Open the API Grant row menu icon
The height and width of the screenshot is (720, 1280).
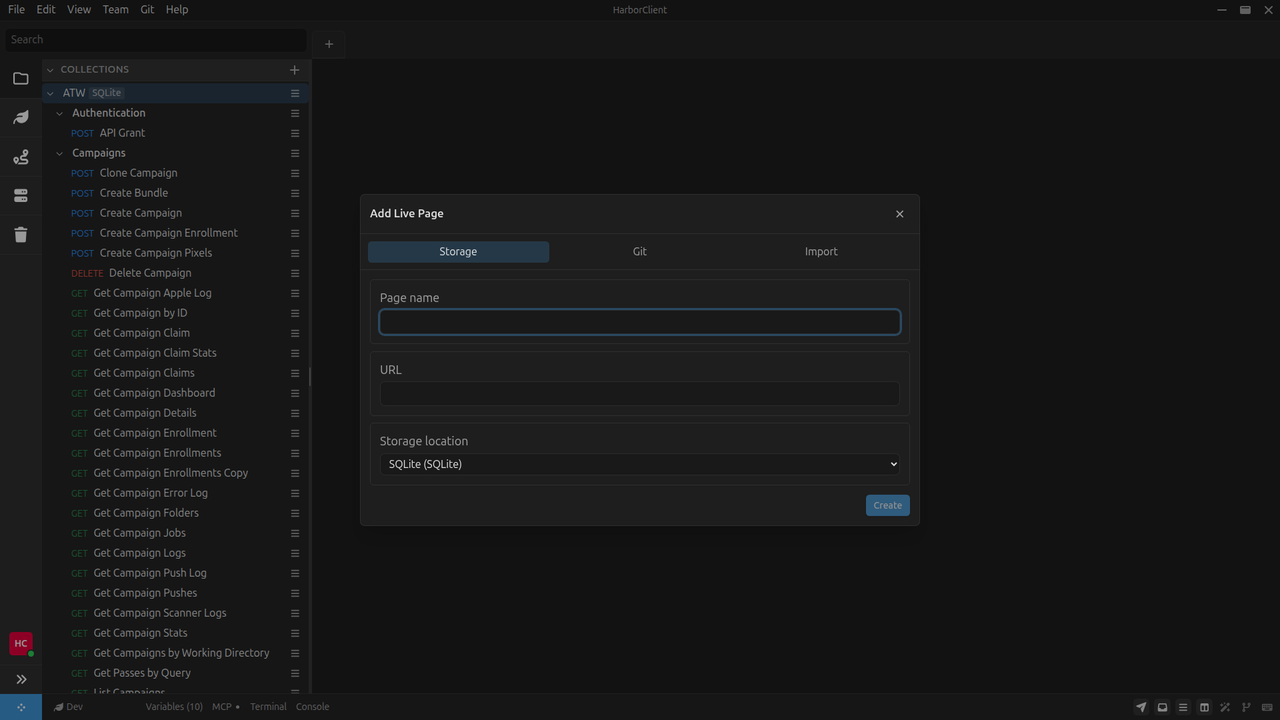tap(295, 133)
